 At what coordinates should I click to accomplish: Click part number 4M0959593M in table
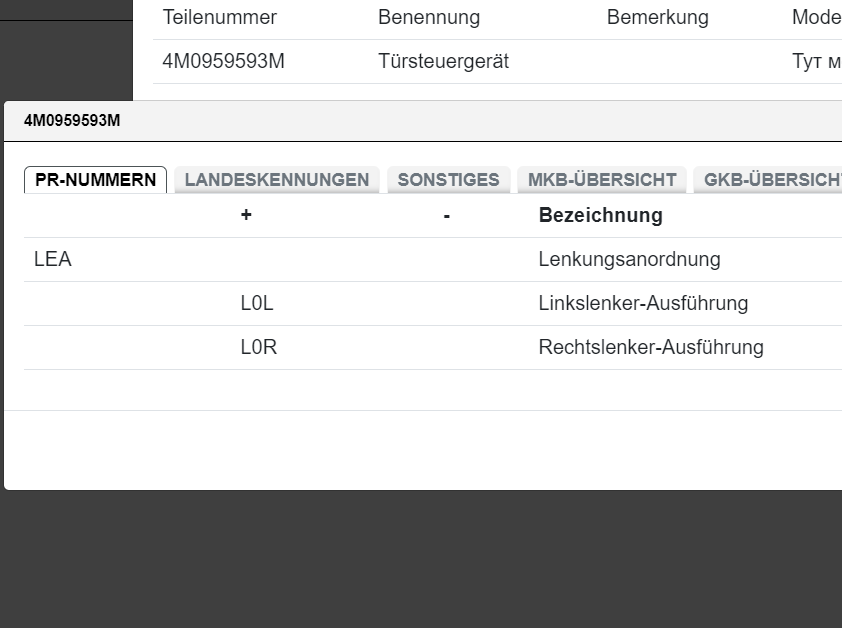(223, 62)
